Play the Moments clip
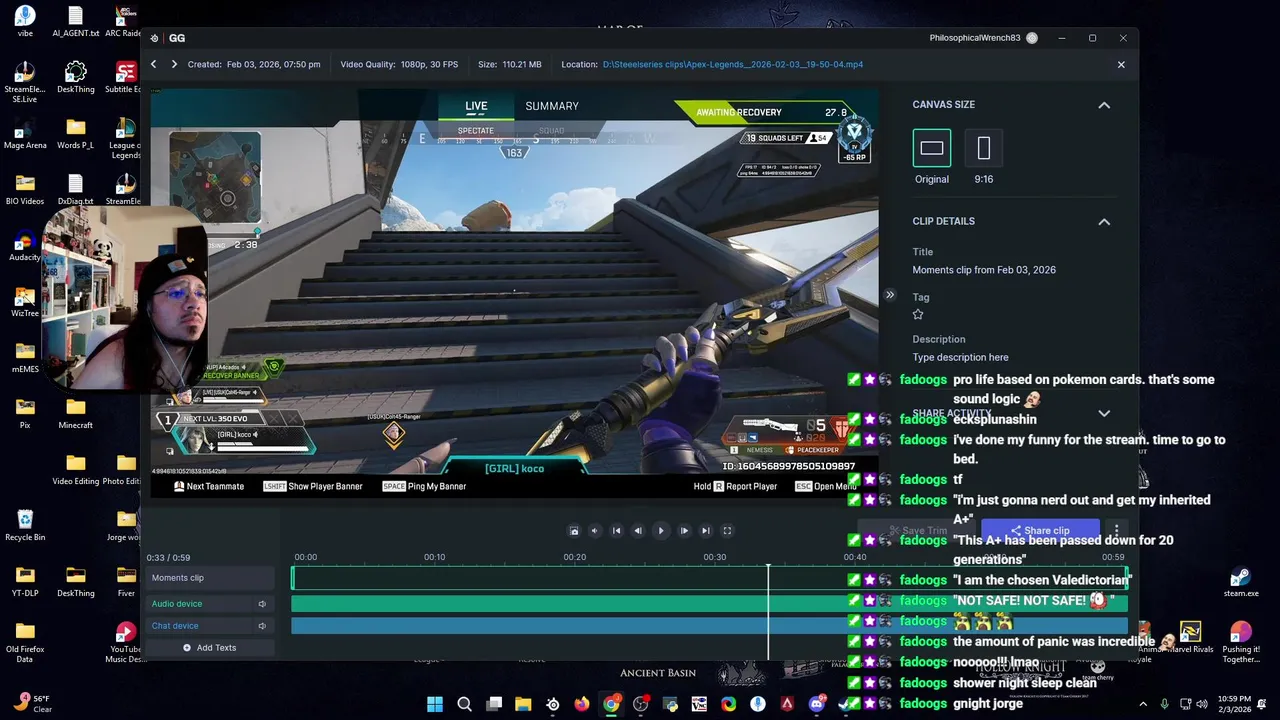Viewport: 1280px width, 720px height. (660, 531)
